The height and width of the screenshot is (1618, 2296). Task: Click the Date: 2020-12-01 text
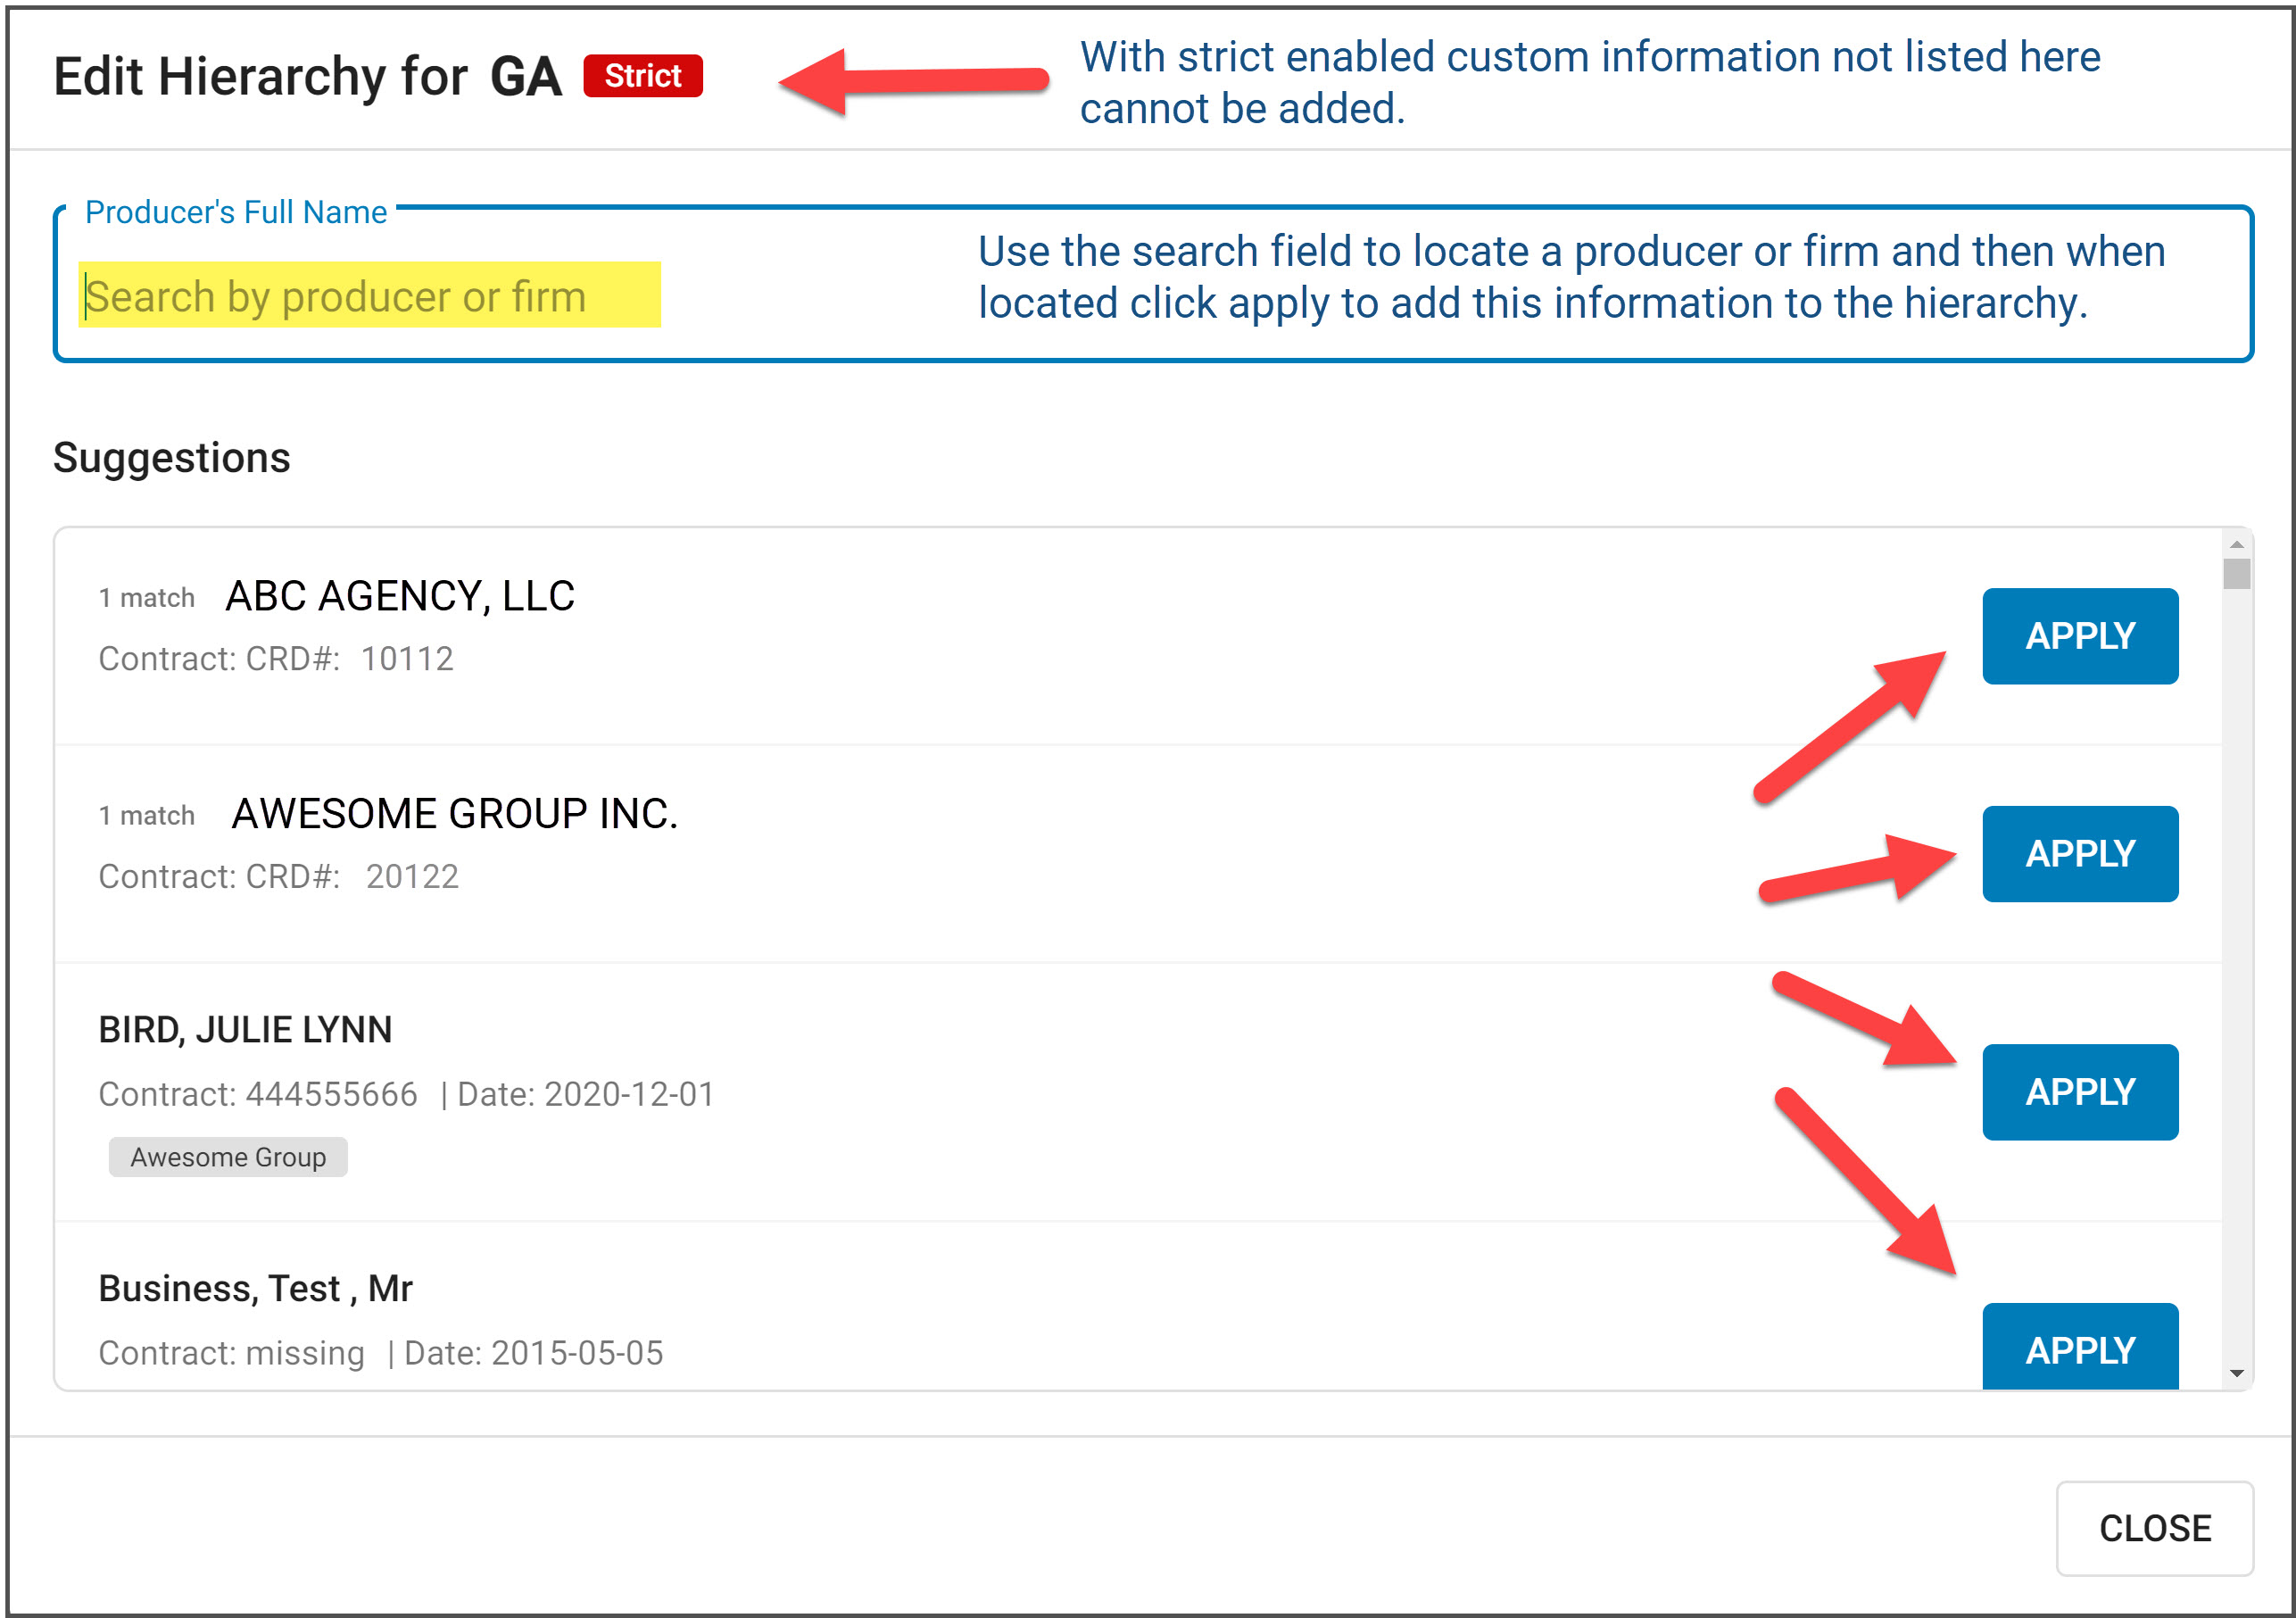coord(586,1095)
